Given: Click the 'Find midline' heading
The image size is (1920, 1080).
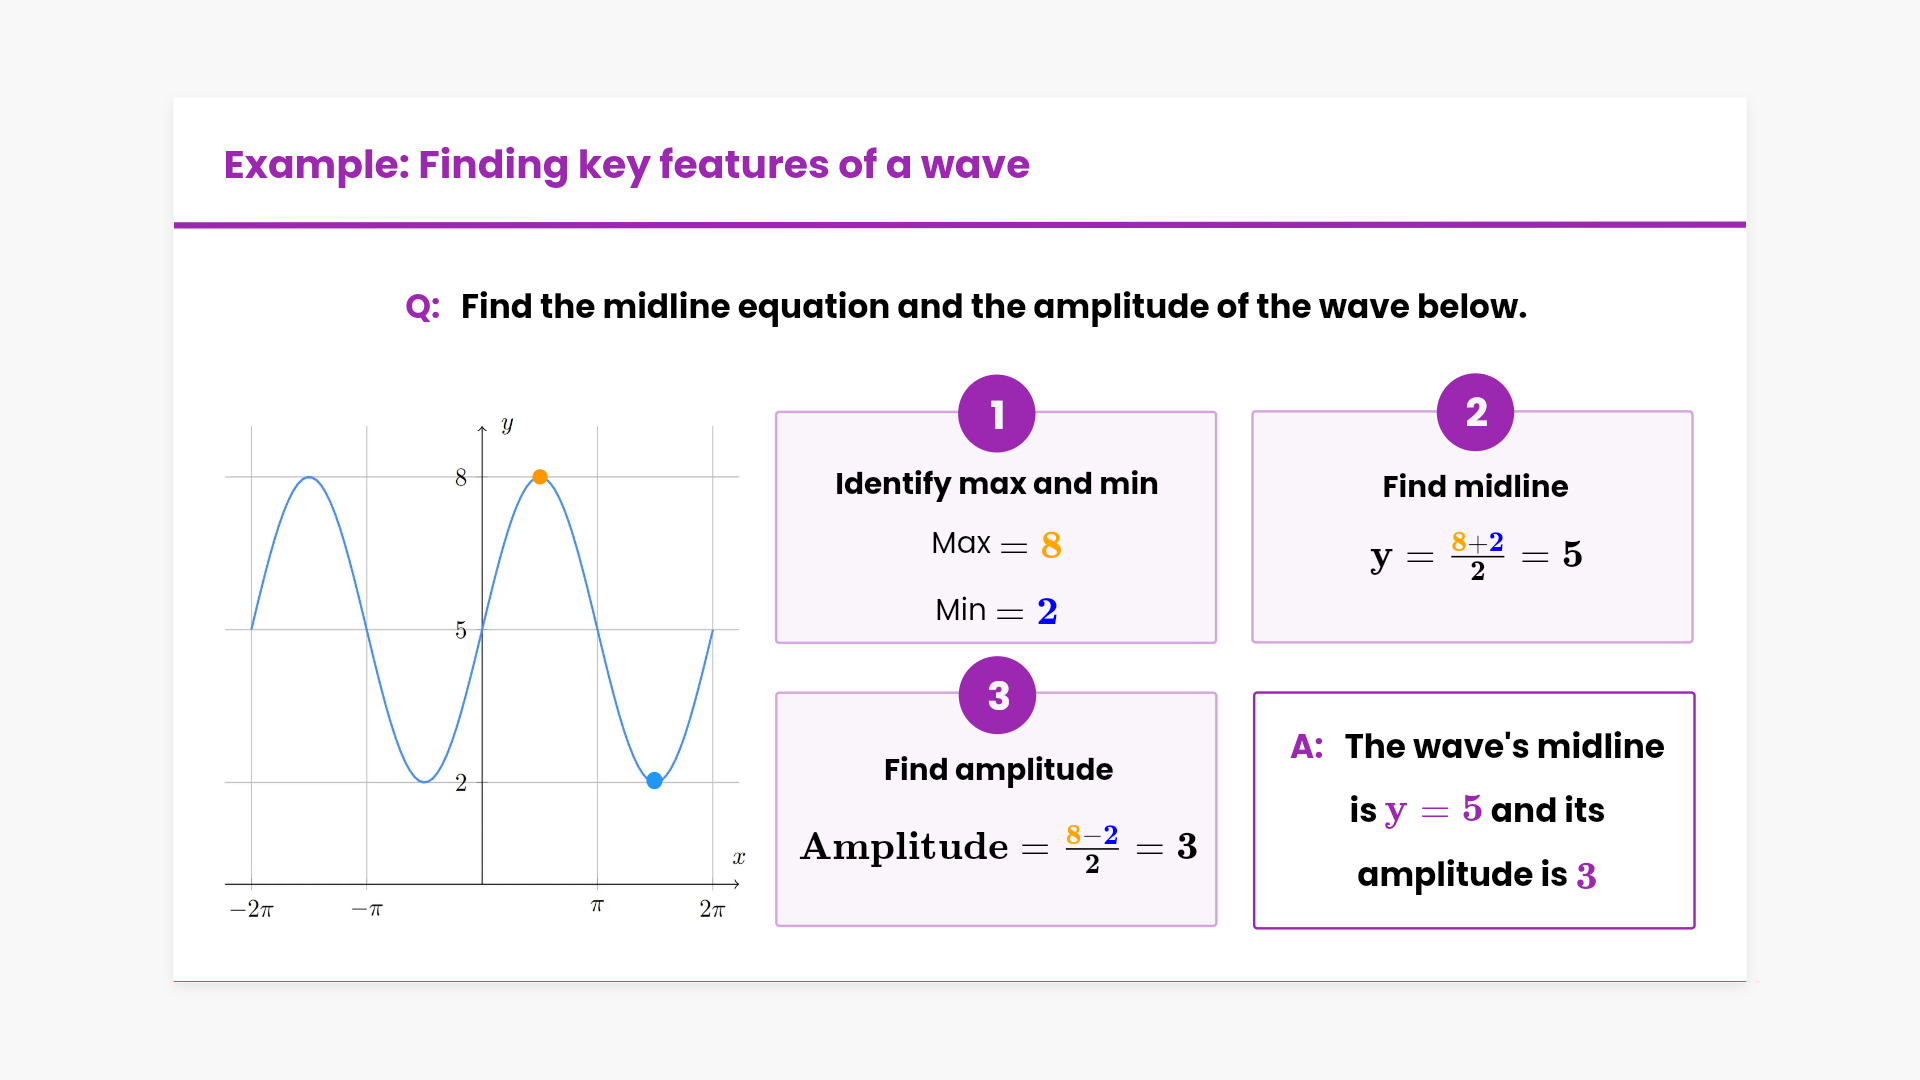Looking at the screenshot, I should [1475, 486].
